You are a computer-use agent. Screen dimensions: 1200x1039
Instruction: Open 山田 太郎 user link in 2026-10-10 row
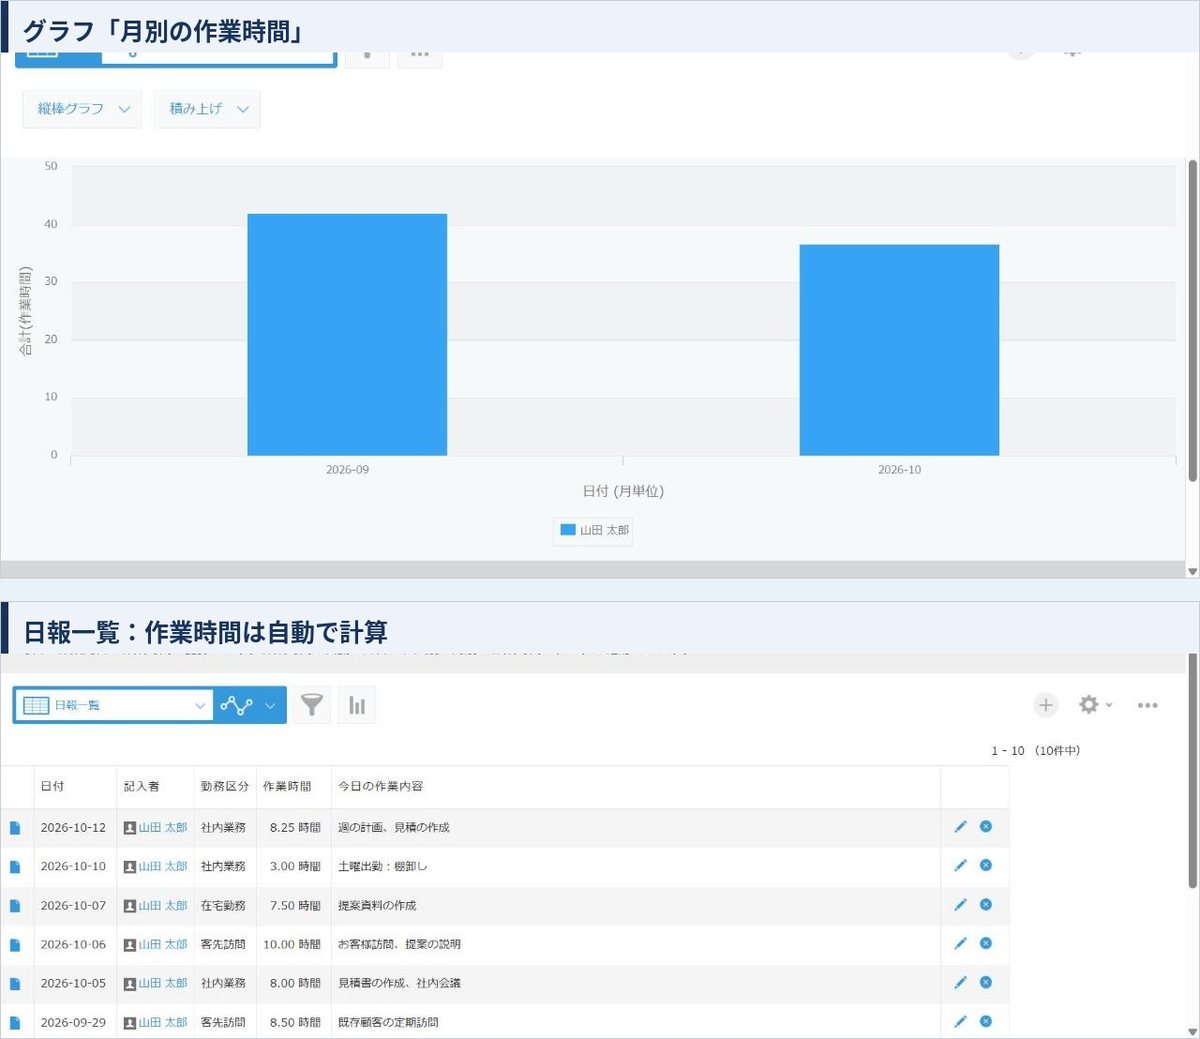pyautogui.click(x=163, y=867)
